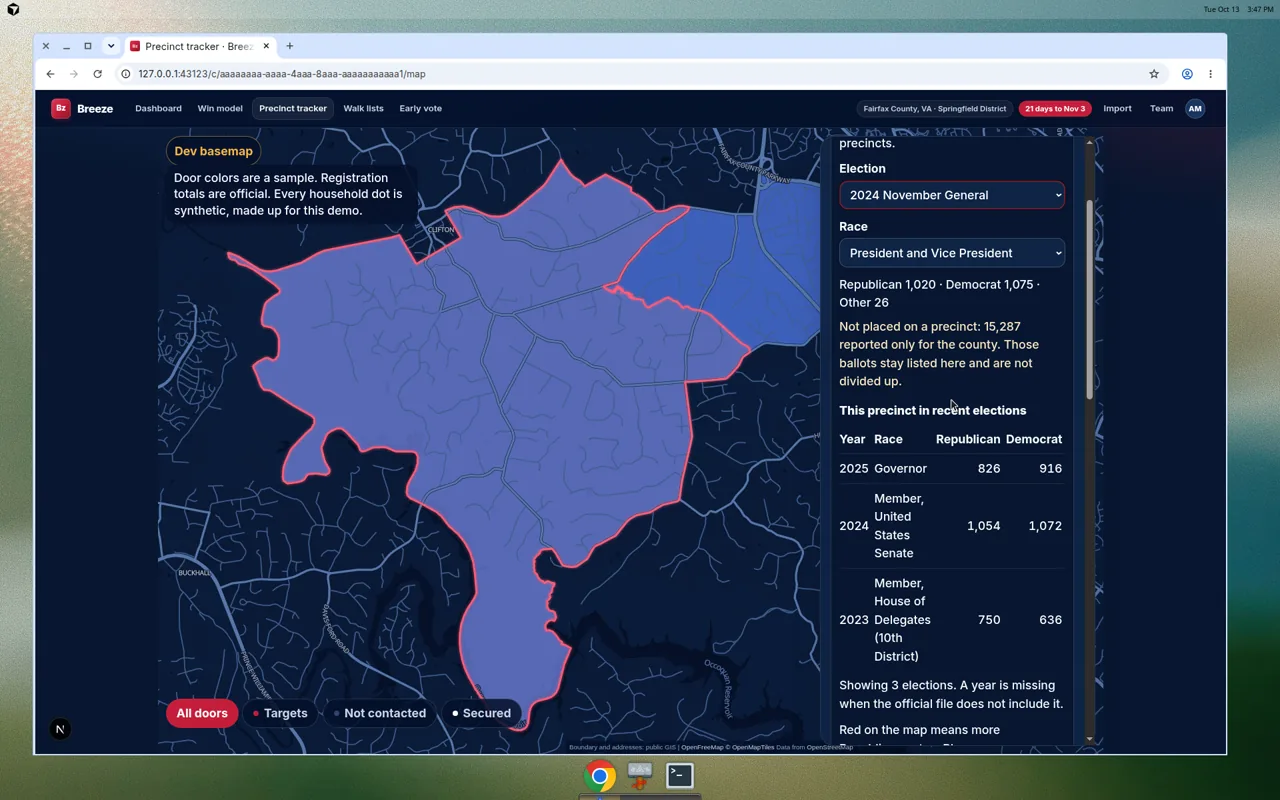Click the Breeze Bz logo icon
The image size is (1280, 800).
coord(61,108)
